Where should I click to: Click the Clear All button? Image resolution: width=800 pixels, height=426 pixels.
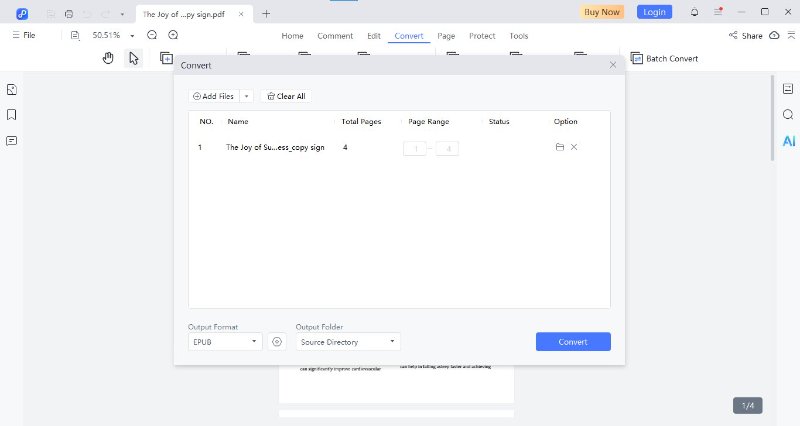(x=286, y=96)
